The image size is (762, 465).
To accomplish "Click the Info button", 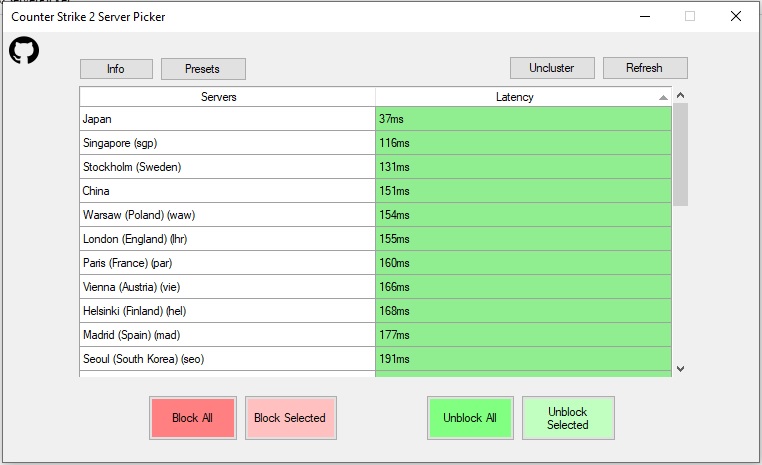I will click(116, 69).
